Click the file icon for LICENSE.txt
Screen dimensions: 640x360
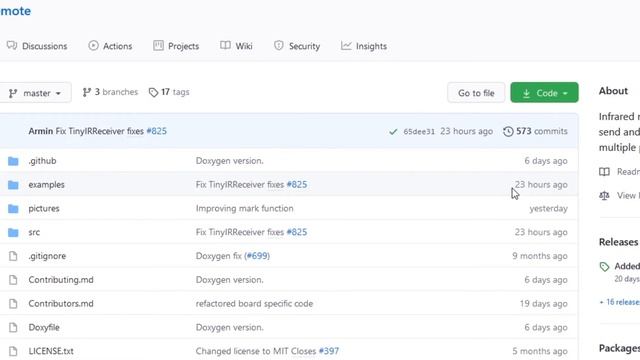coord(13,351)
